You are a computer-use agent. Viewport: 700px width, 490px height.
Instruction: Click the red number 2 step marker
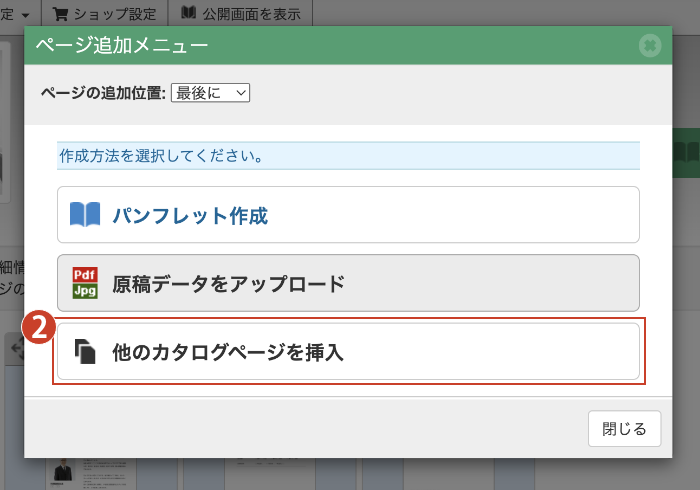point(38,329)
